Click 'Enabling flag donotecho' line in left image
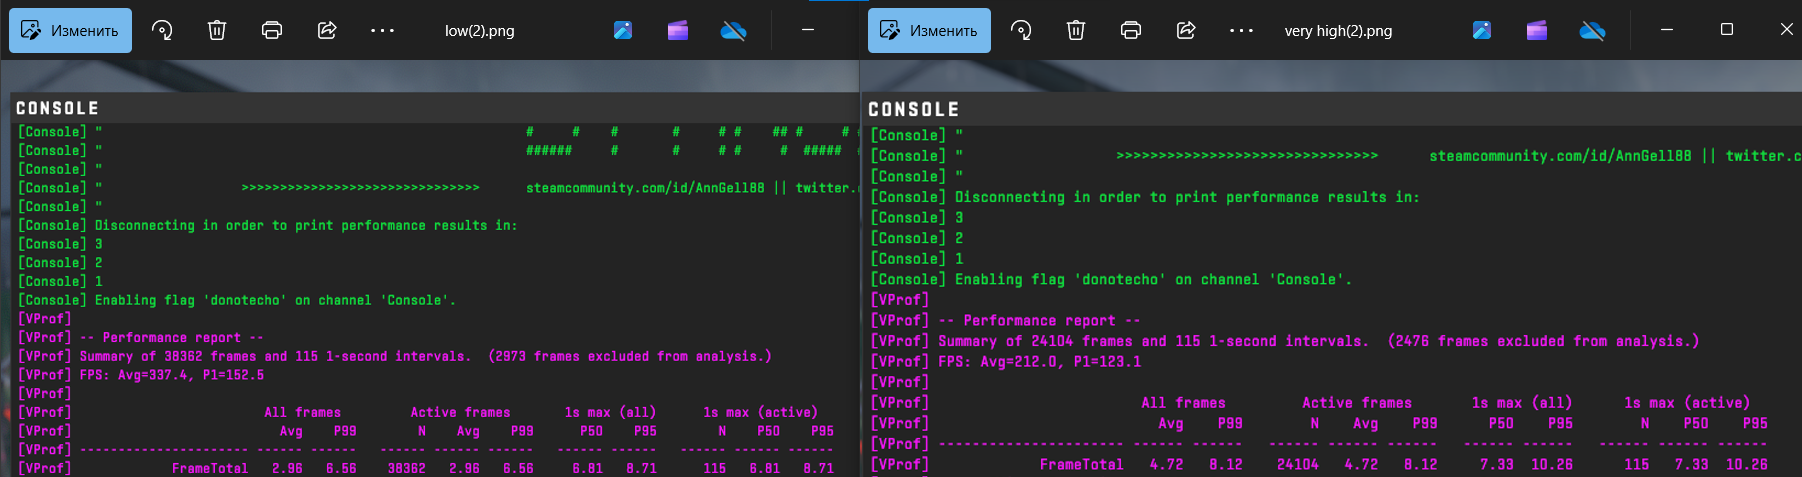 [x=275, y=300]
